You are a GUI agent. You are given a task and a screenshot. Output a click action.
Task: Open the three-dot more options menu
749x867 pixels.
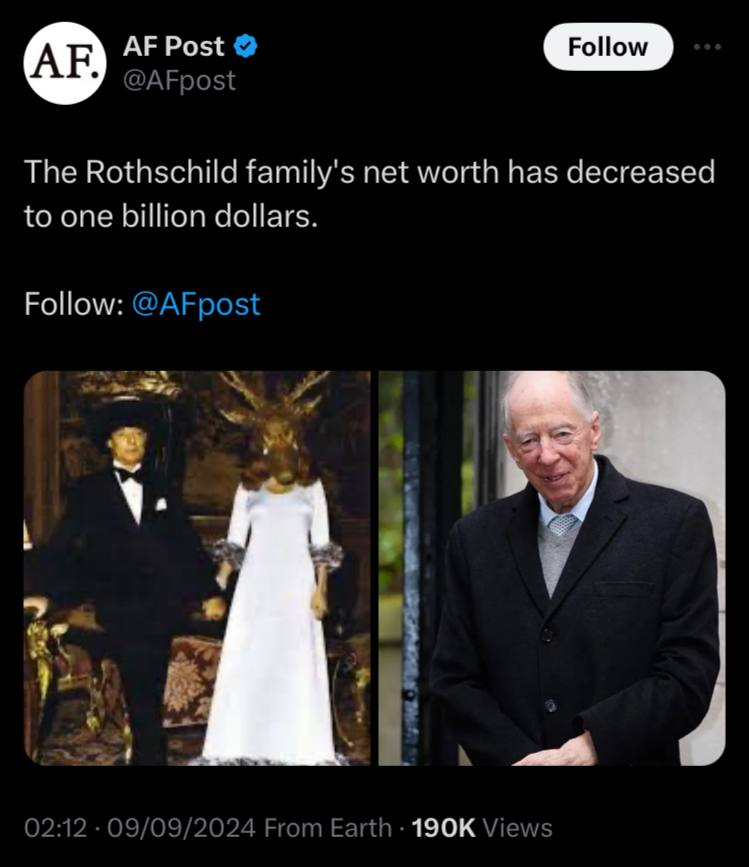coord(709,46)
